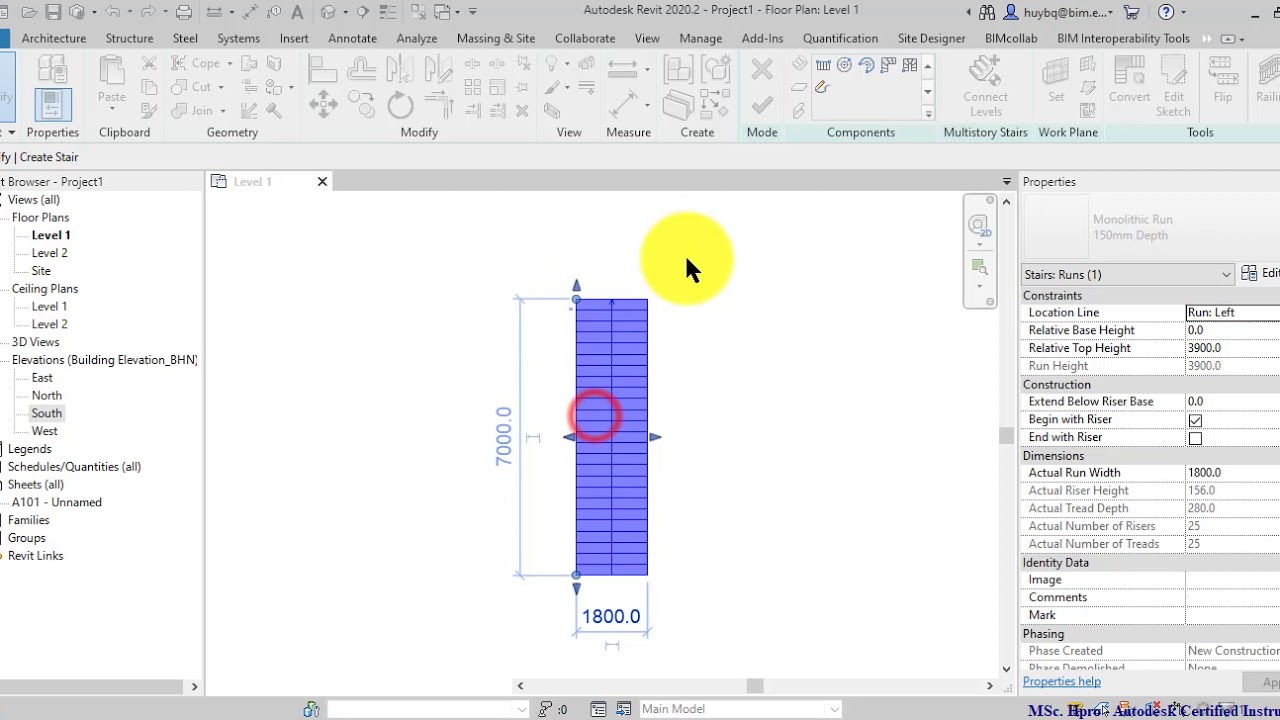
Task: Select the L-Shape Winder run icon
Action: [888, 65]
